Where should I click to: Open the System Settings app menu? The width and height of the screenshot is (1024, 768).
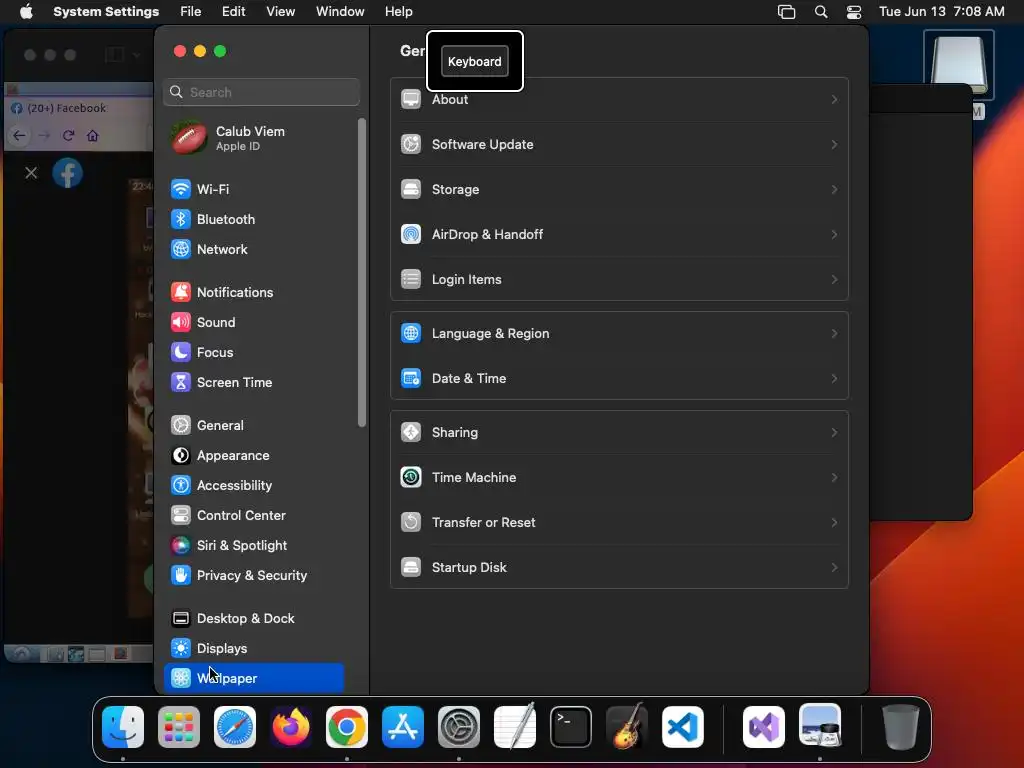pyautogui.click(x=106, y=12)
